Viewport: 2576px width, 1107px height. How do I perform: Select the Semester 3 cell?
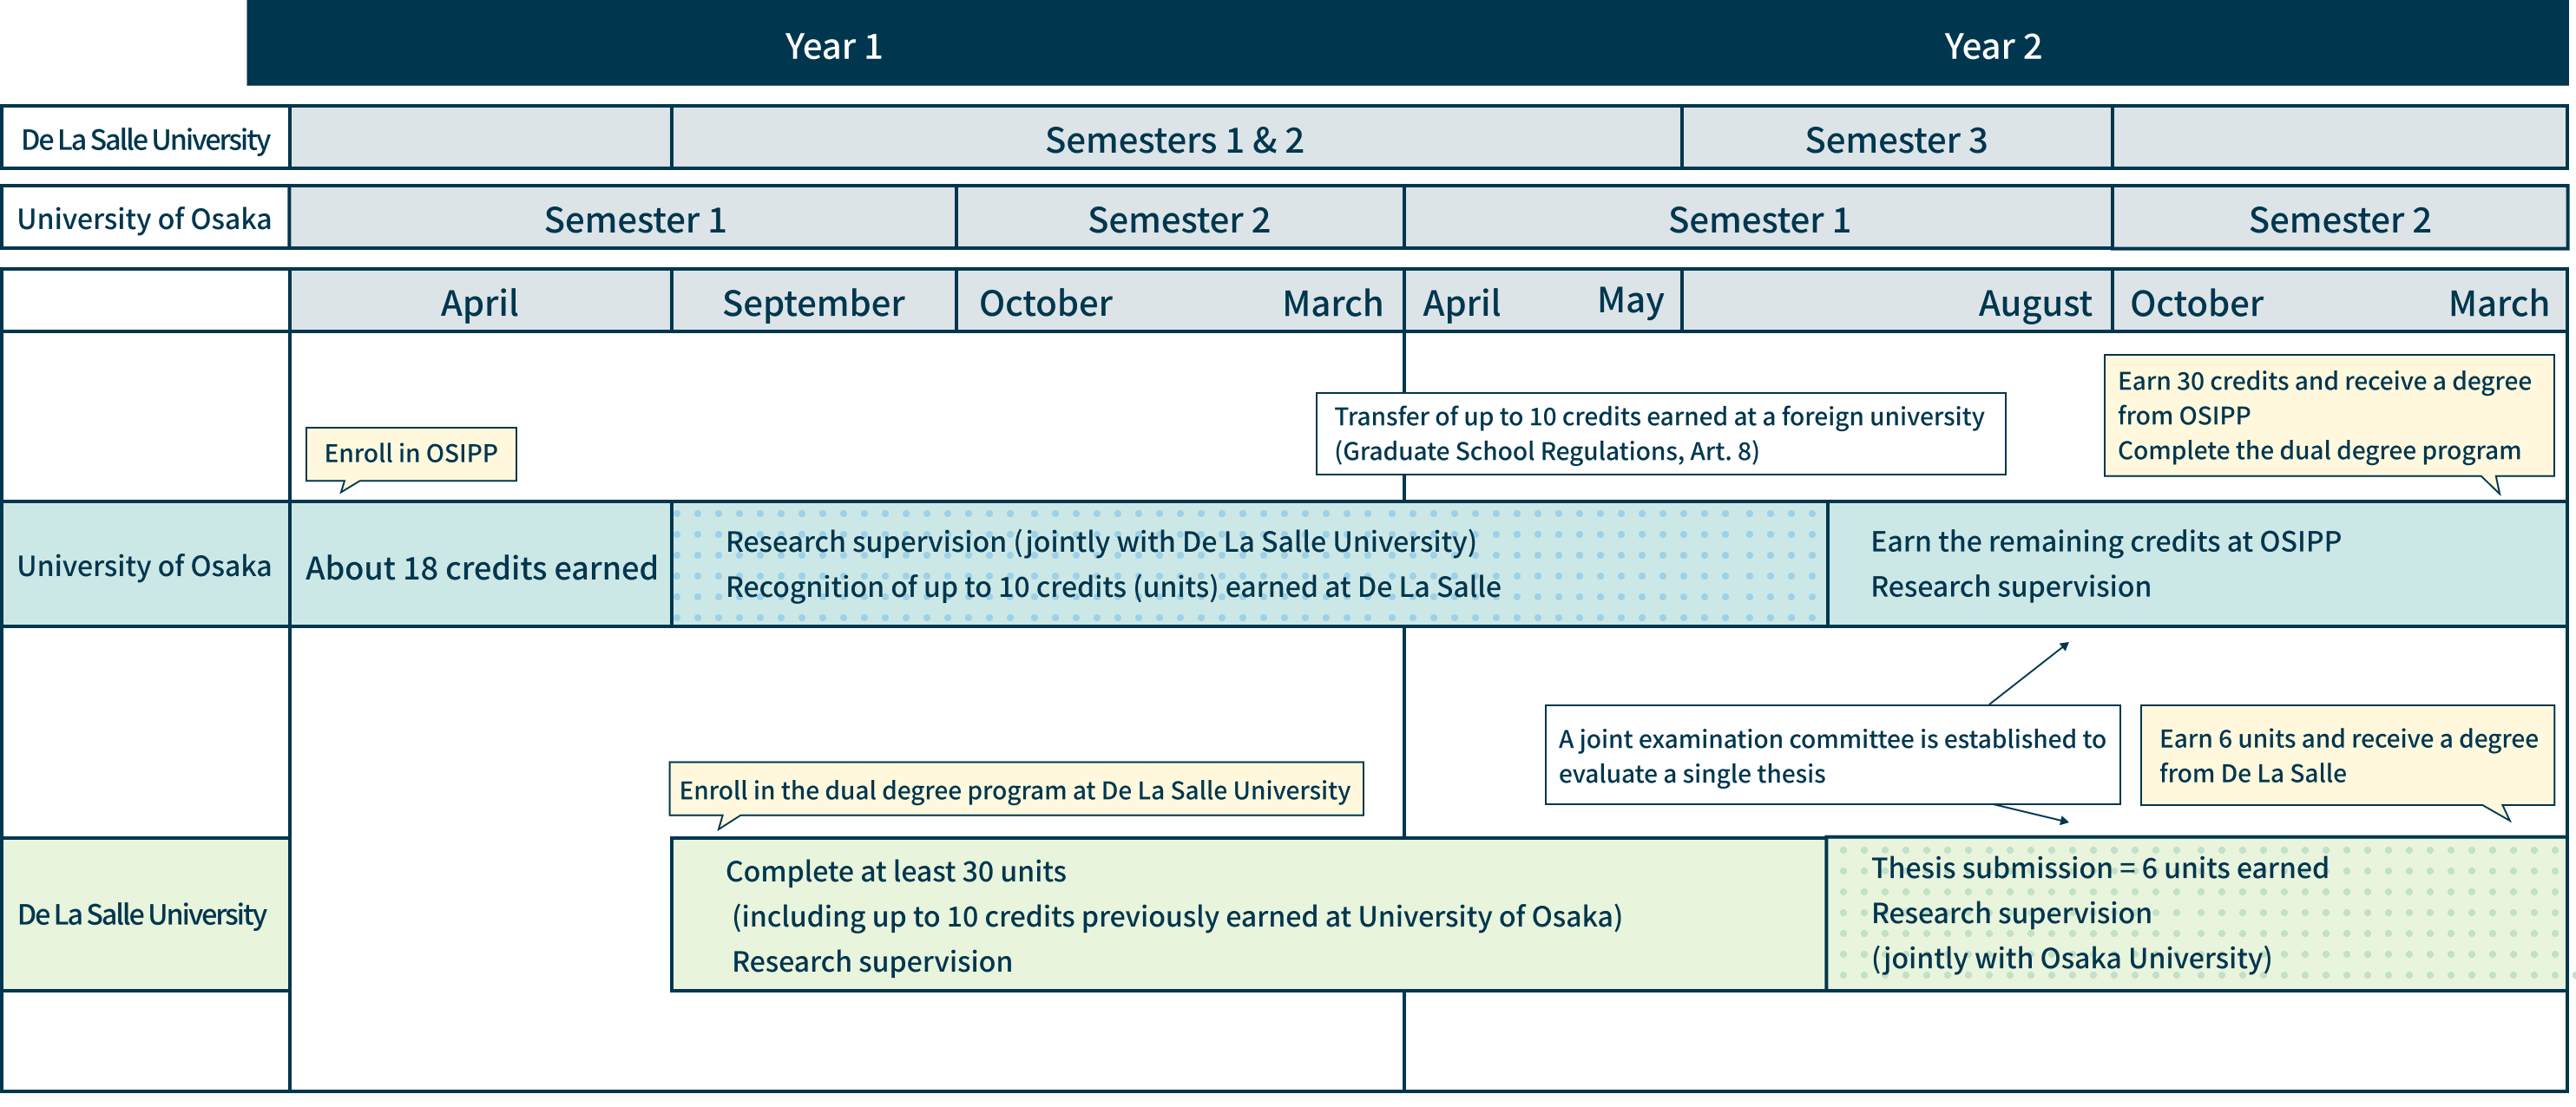[1895, 139]
